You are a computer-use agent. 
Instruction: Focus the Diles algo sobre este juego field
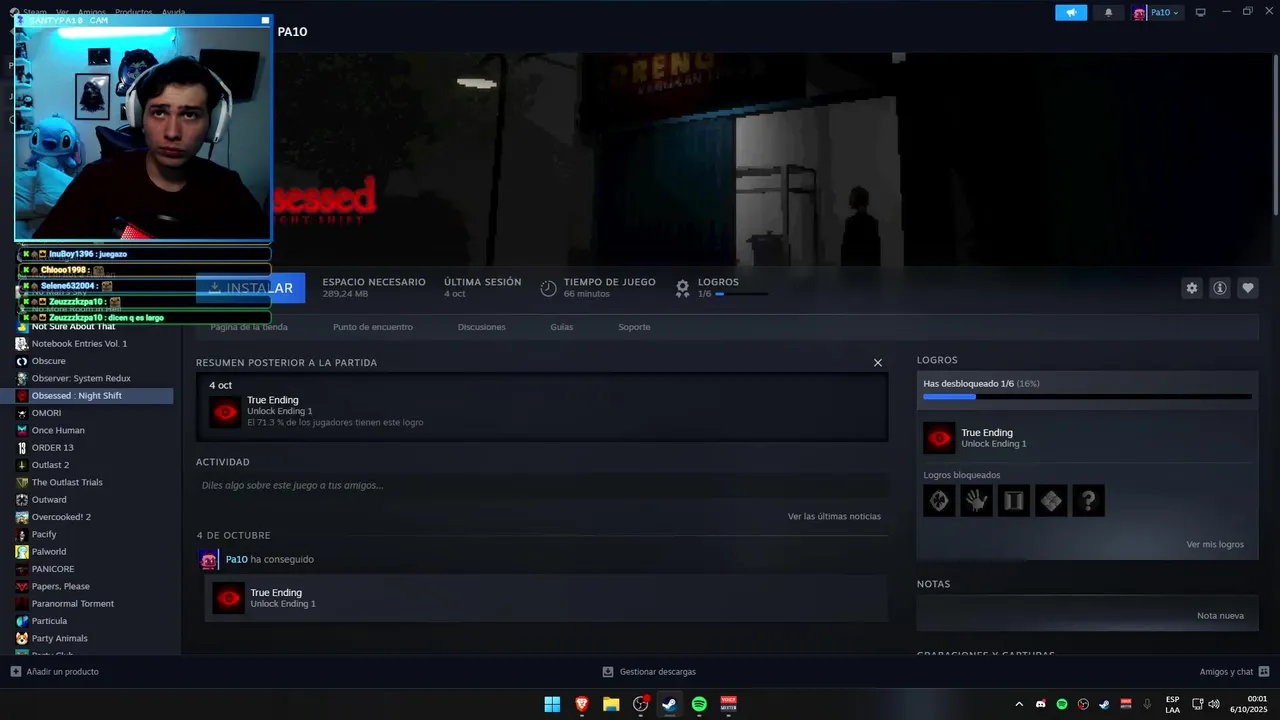click(x=542, y=486)
